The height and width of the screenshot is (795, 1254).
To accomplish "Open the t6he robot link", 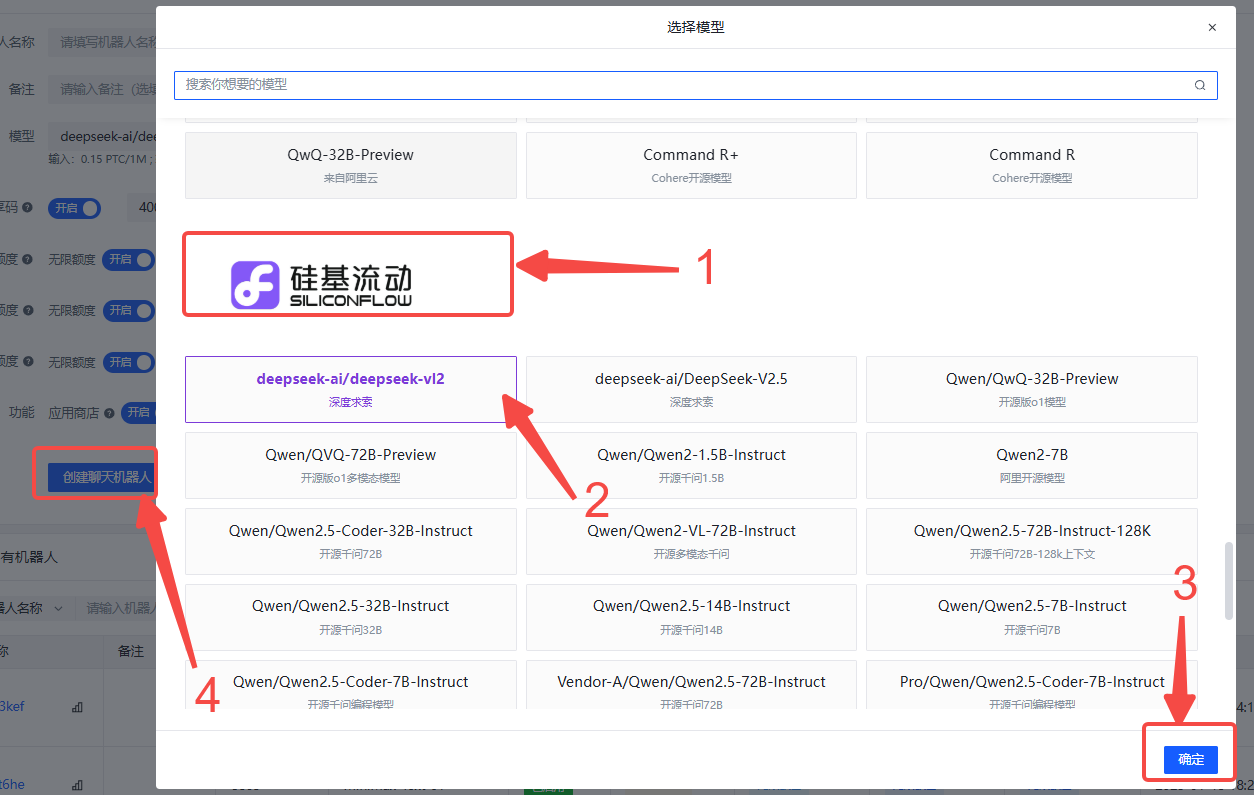I will point(12,785).
